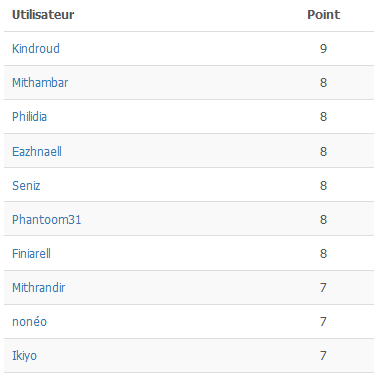Visit the nonéo user page

29,322
